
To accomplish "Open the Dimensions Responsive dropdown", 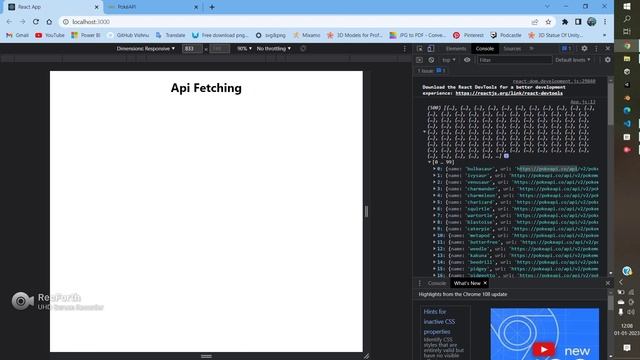I will coord(145,49).
